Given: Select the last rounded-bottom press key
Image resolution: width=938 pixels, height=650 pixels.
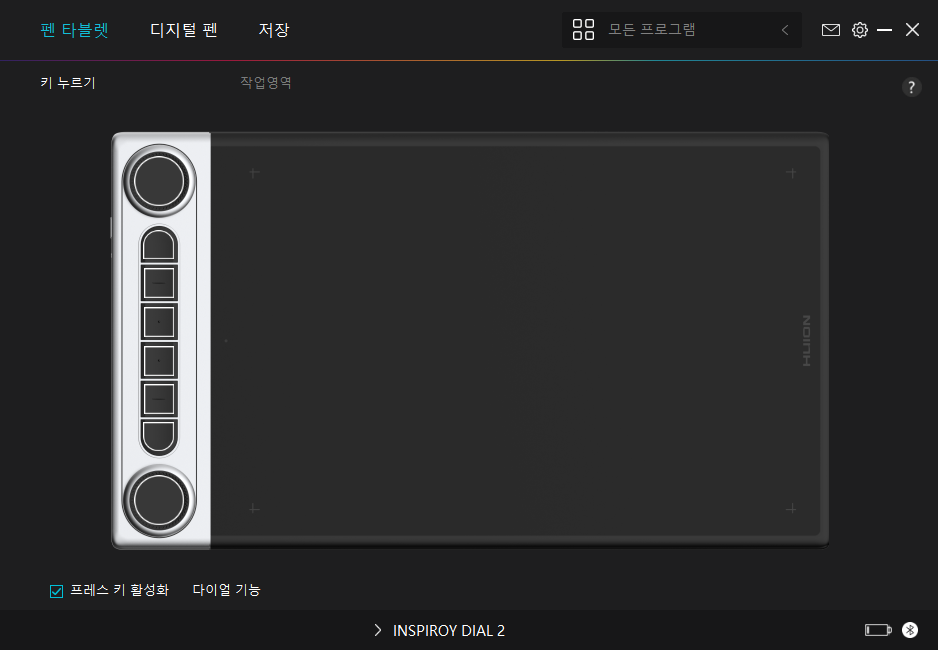Looking at the screenshot, I should point(159,436).
